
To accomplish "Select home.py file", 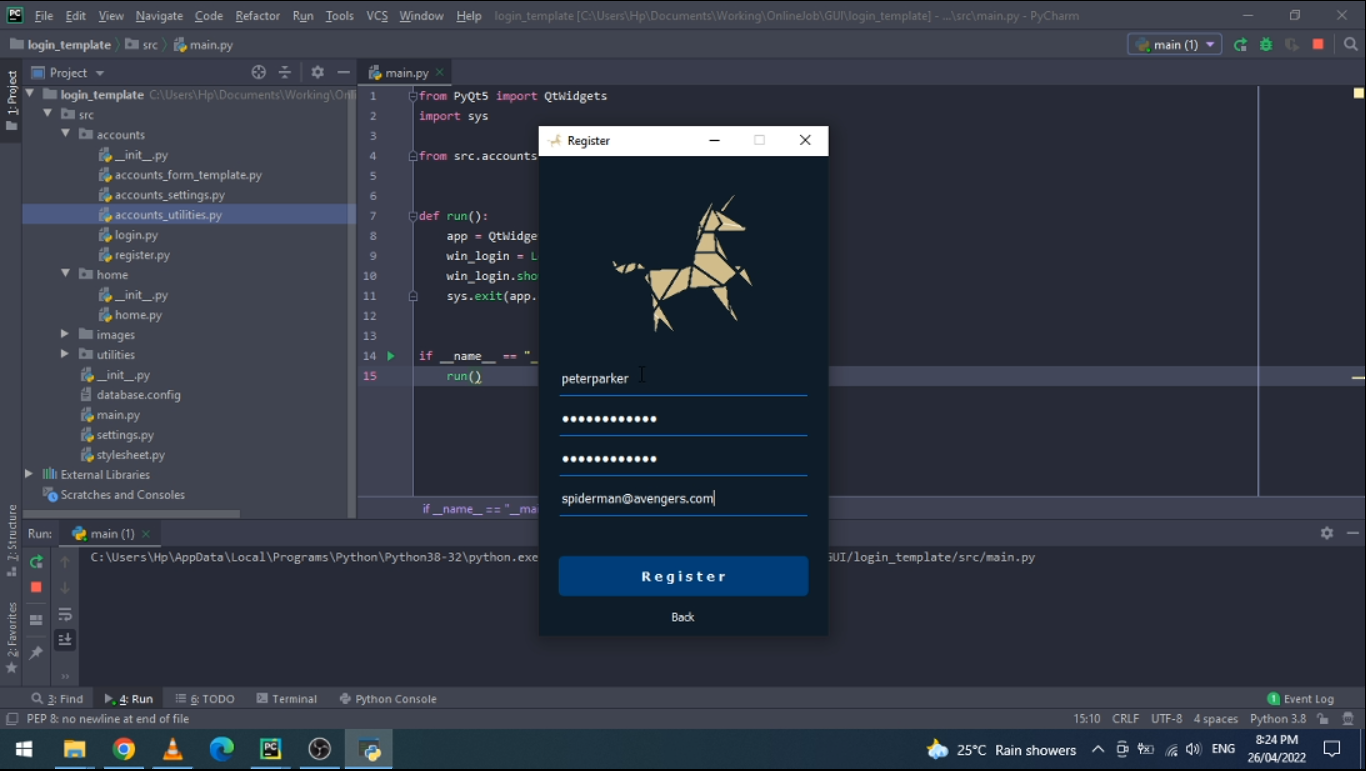I will point(138,315).
